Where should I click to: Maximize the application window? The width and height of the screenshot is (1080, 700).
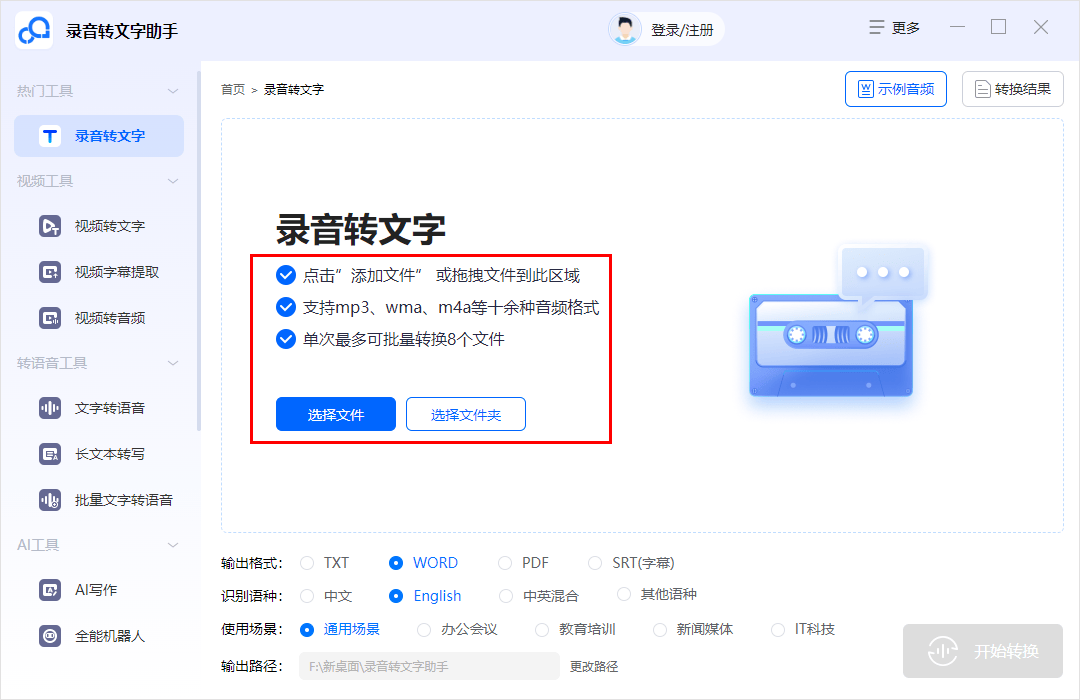coord(999,28)
